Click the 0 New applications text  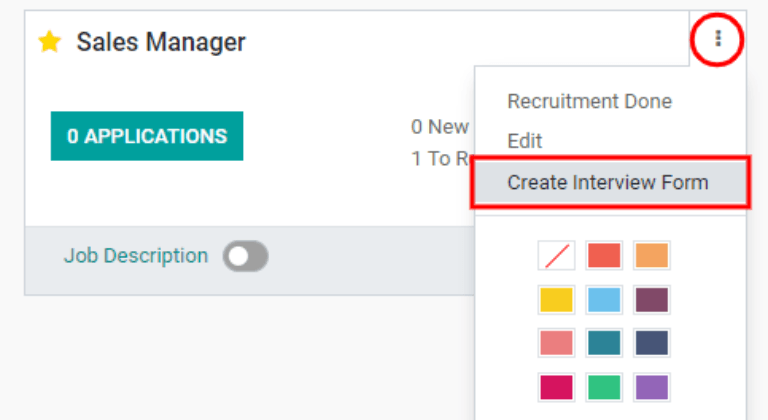coord(440,127)
